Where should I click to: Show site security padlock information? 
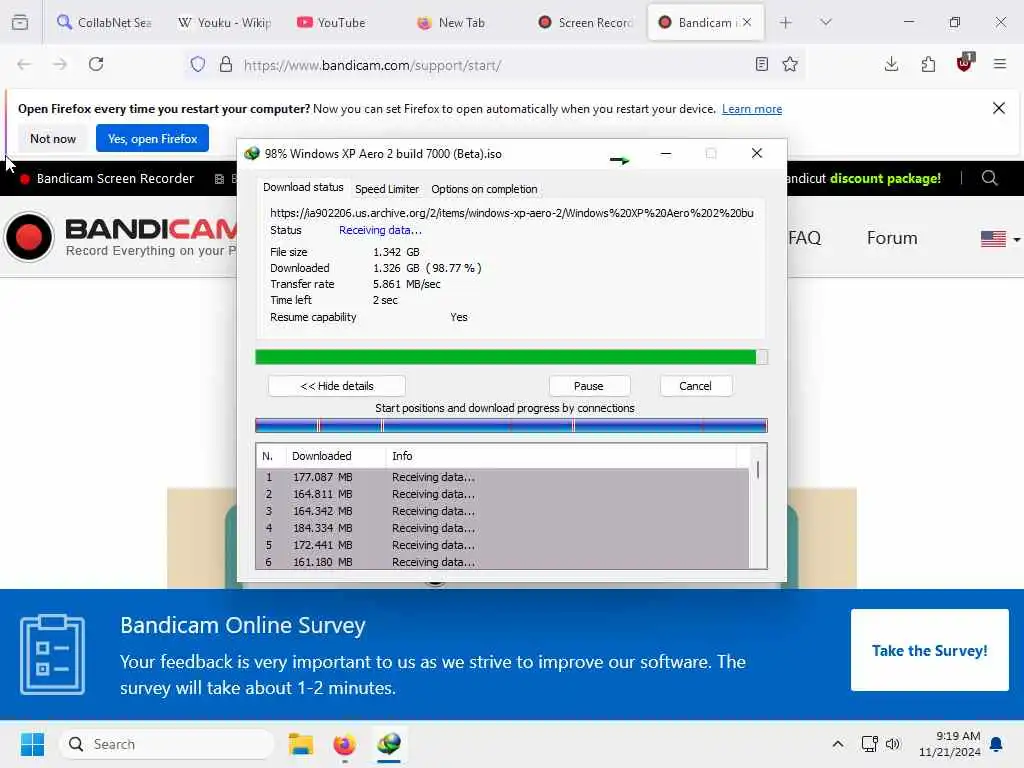click(x=226, y=64)
